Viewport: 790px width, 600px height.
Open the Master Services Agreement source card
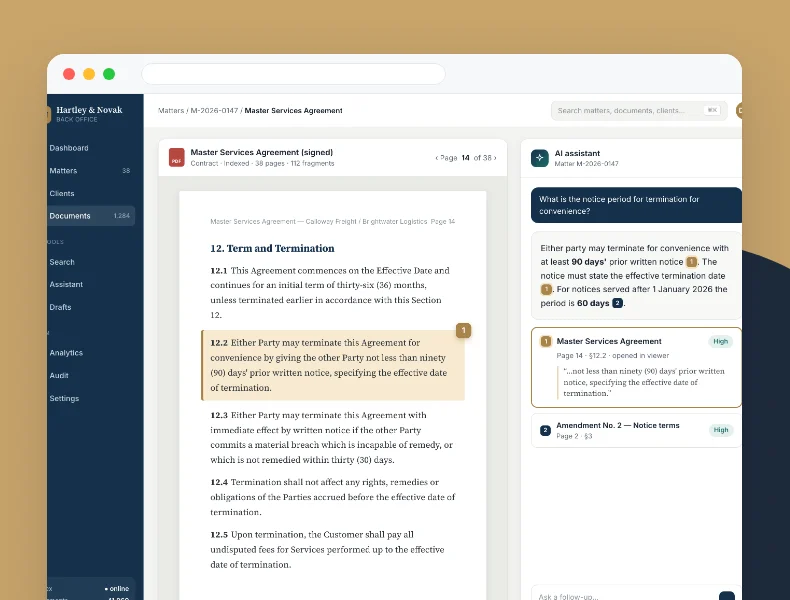click(x=636, y=367)
